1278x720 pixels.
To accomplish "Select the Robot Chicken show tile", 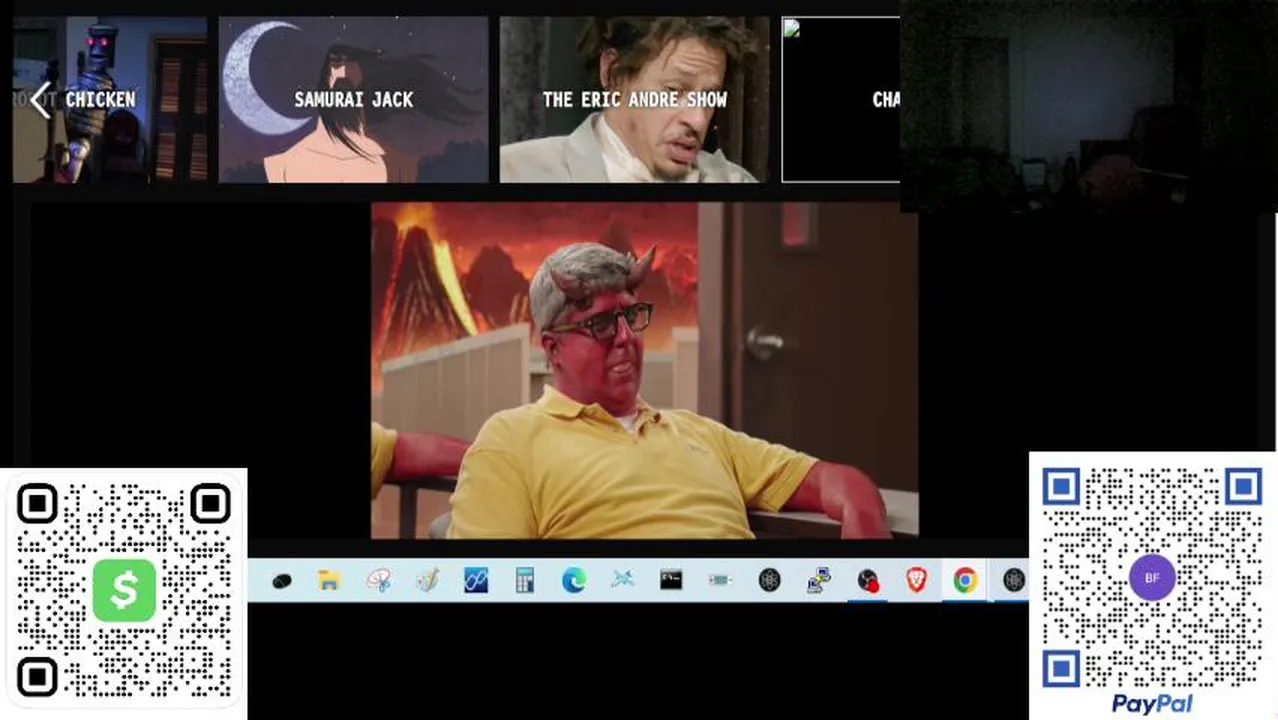I will 110,100.
